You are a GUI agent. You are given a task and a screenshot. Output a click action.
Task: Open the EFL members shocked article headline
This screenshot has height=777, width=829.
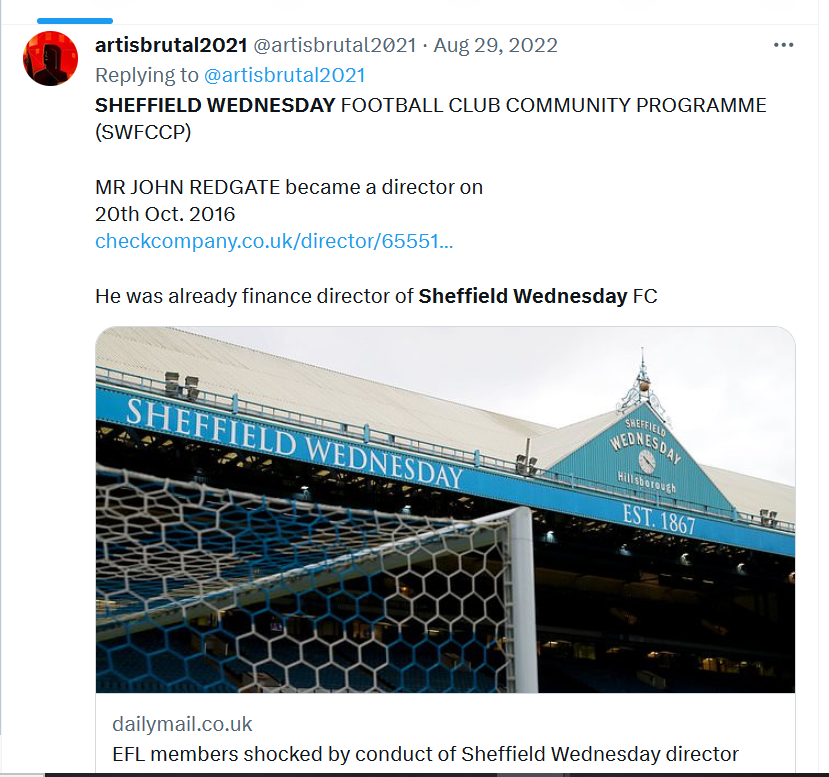click(425, 754)
